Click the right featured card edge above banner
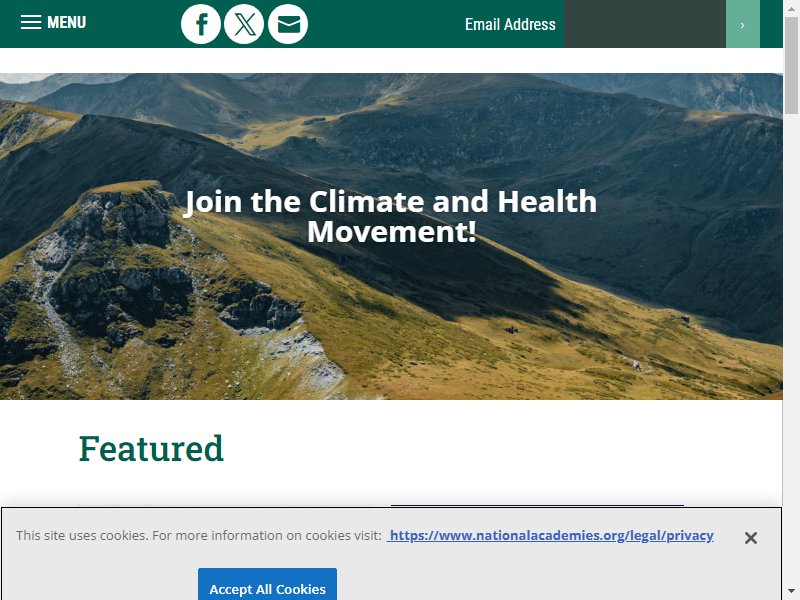Viewport: 800px width, 600px height. [x=537, y=506]
